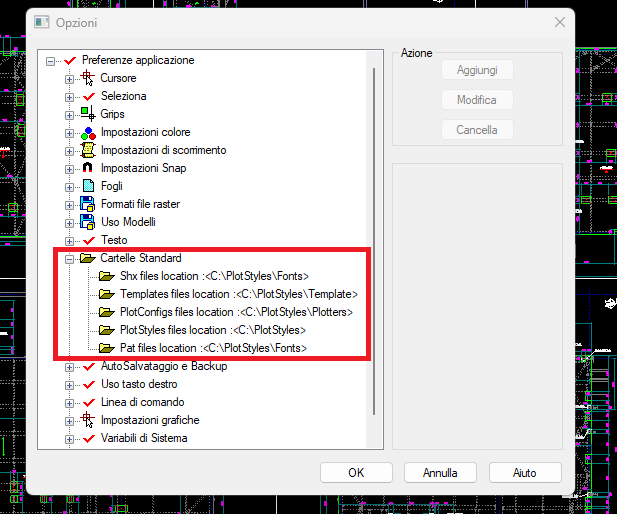Select the Impostazioni colore RGB icon
This screenshot has width=617, height=514.
coord(88,132)
